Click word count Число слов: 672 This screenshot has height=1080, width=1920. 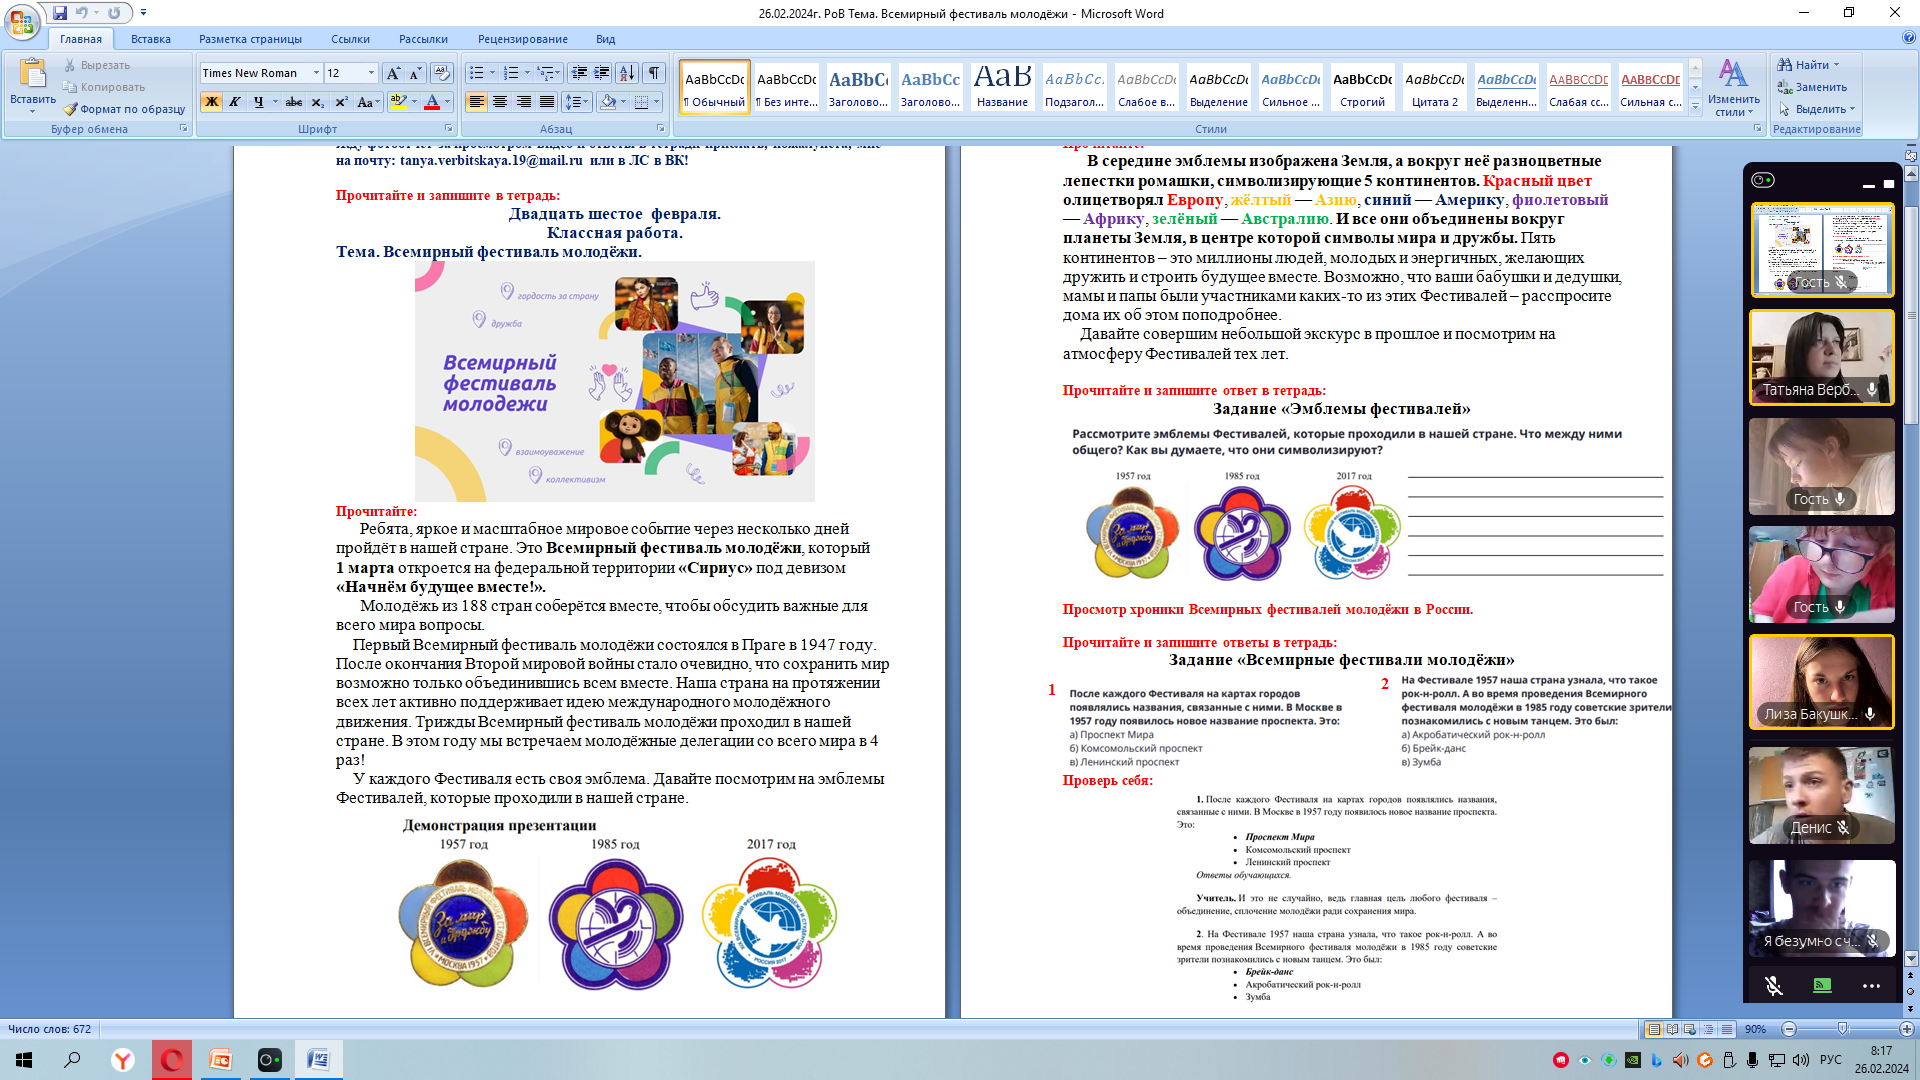point(50,1029)
